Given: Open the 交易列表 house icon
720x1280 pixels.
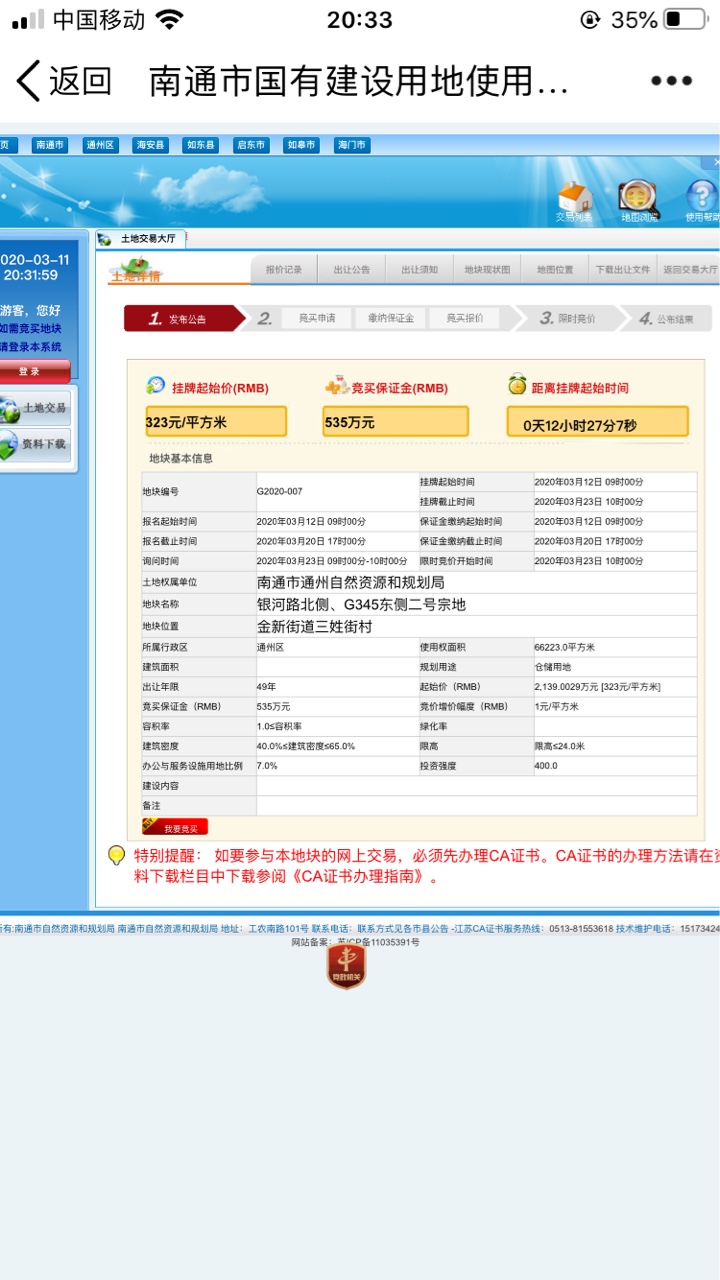Looking at the screenshot, I should click(574, 201).
